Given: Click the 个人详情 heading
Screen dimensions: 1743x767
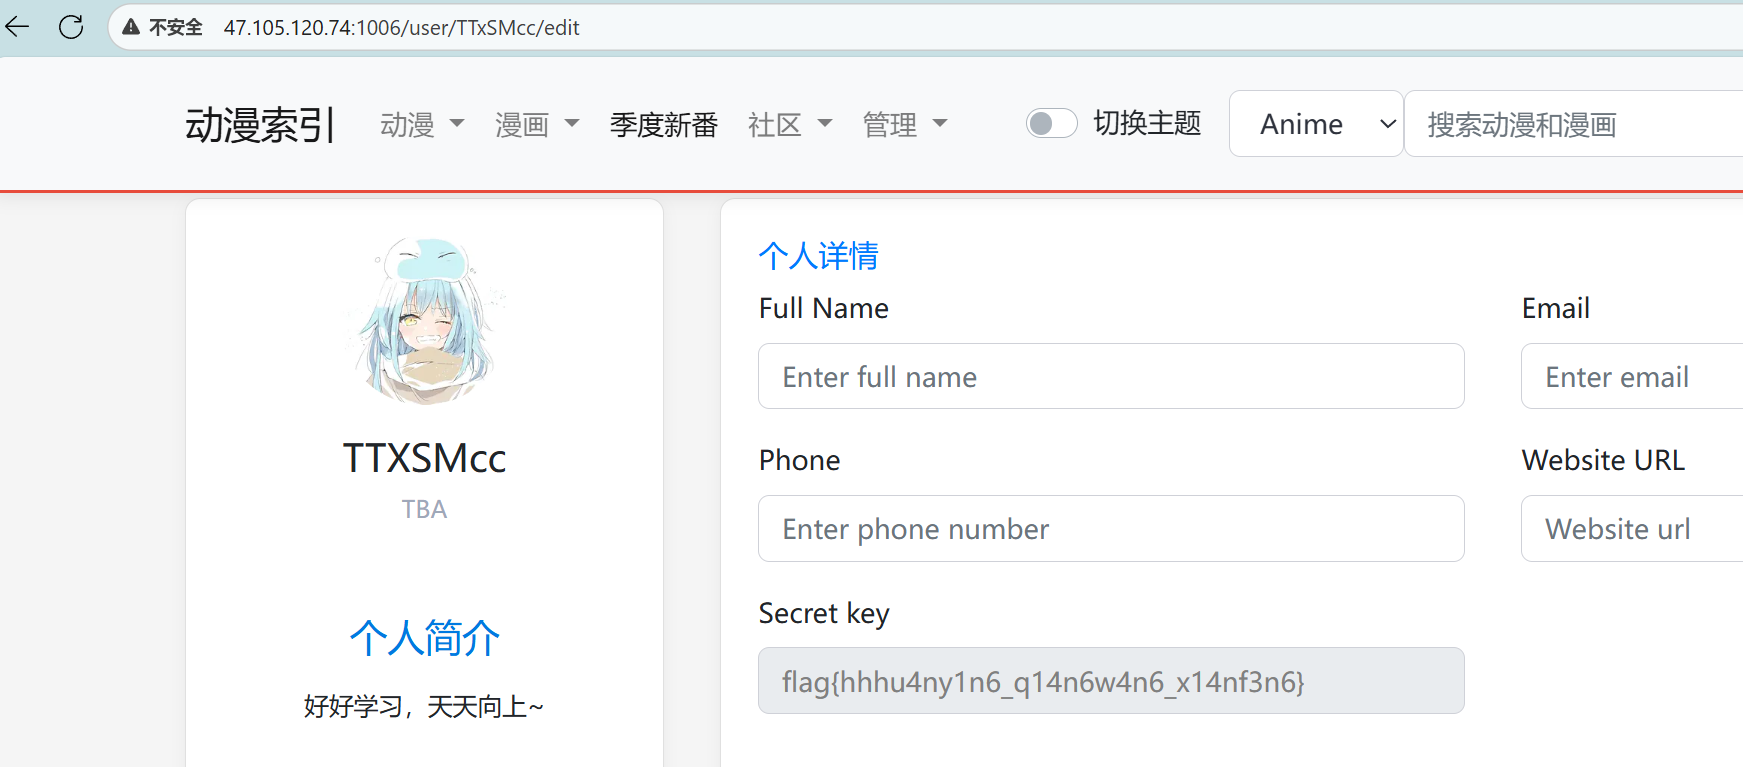Looking at the screenshot, I should point(818,256).
